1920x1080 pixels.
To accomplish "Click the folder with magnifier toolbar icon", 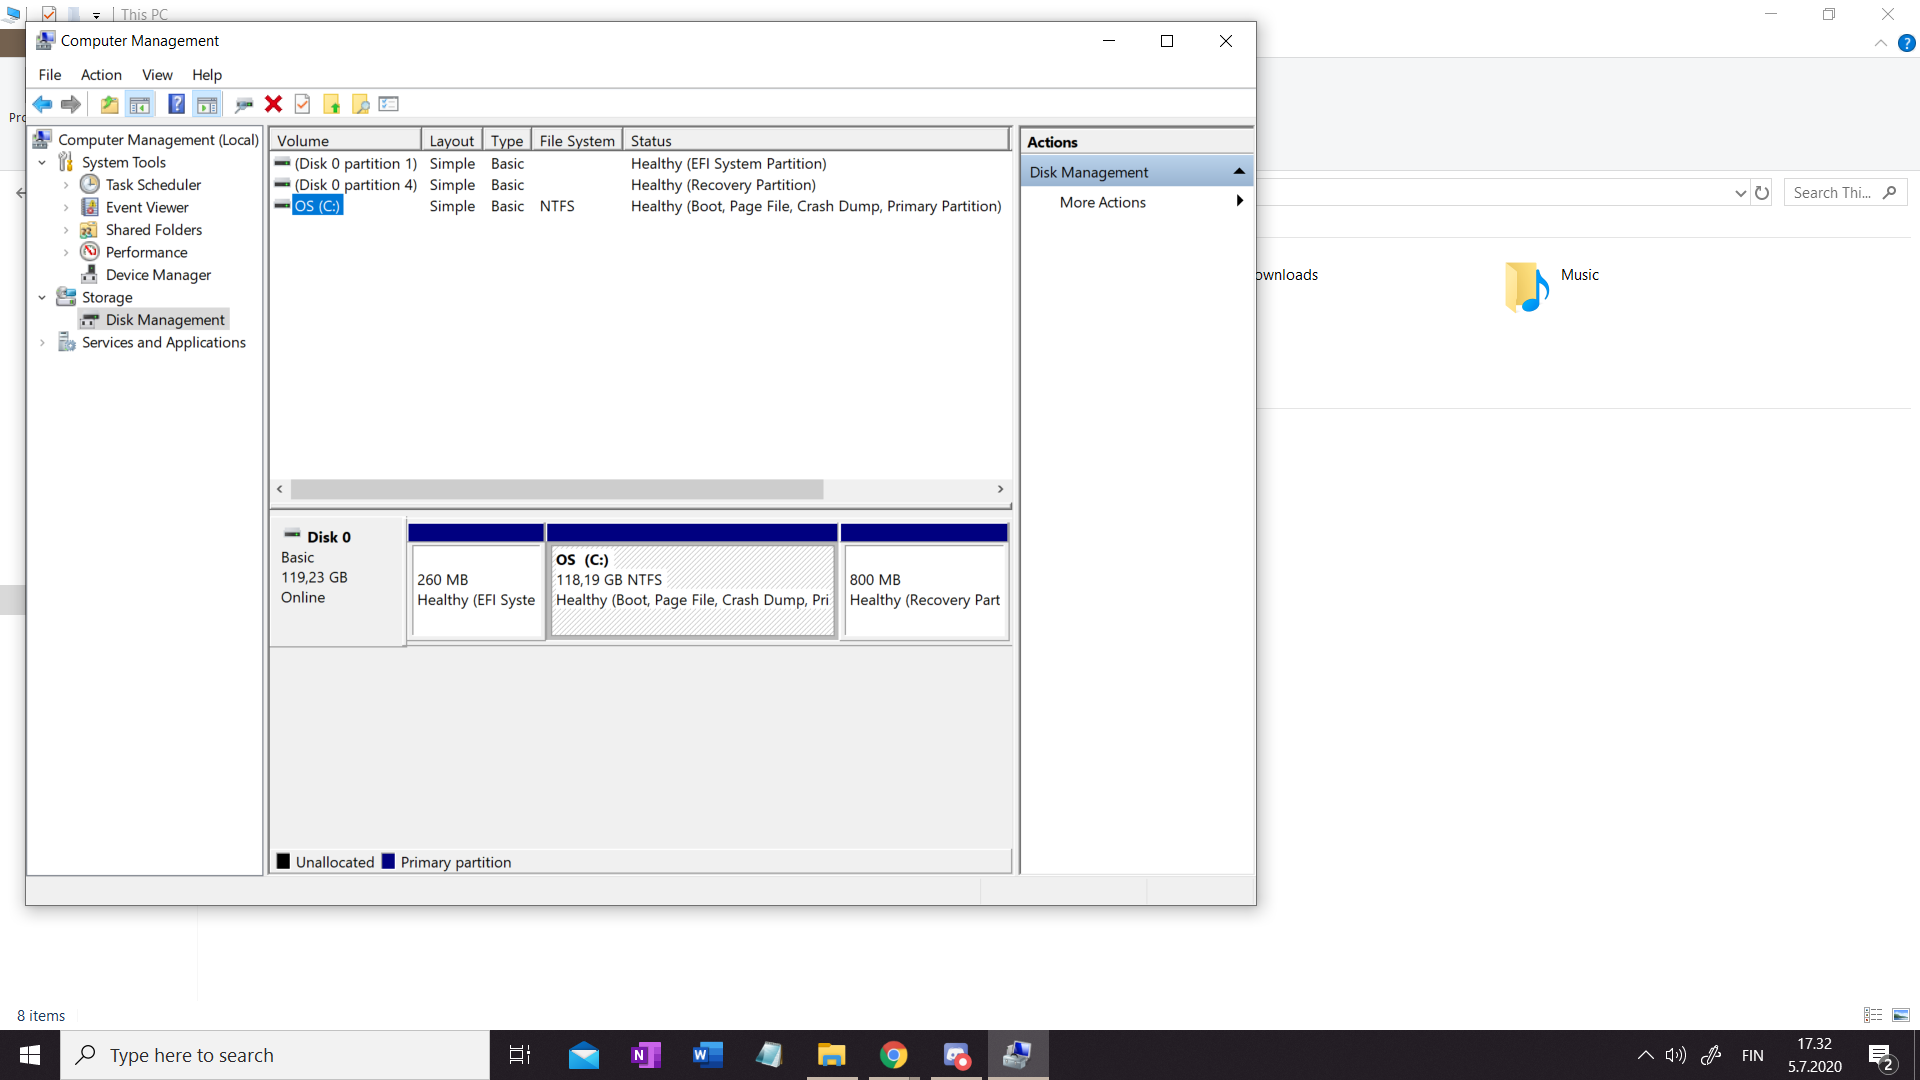I will 360,104.
